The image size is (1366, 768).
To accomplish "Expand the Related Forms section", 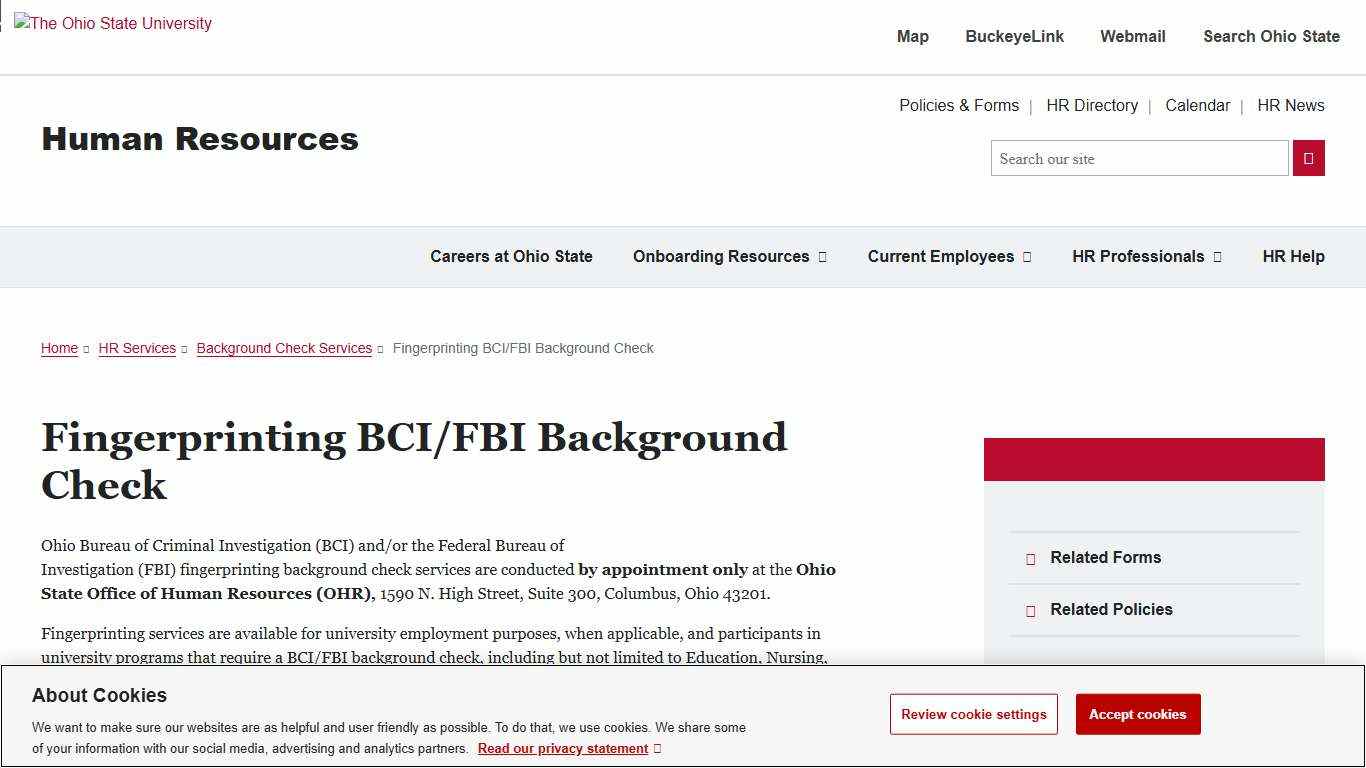I will tap(1105, 558).
